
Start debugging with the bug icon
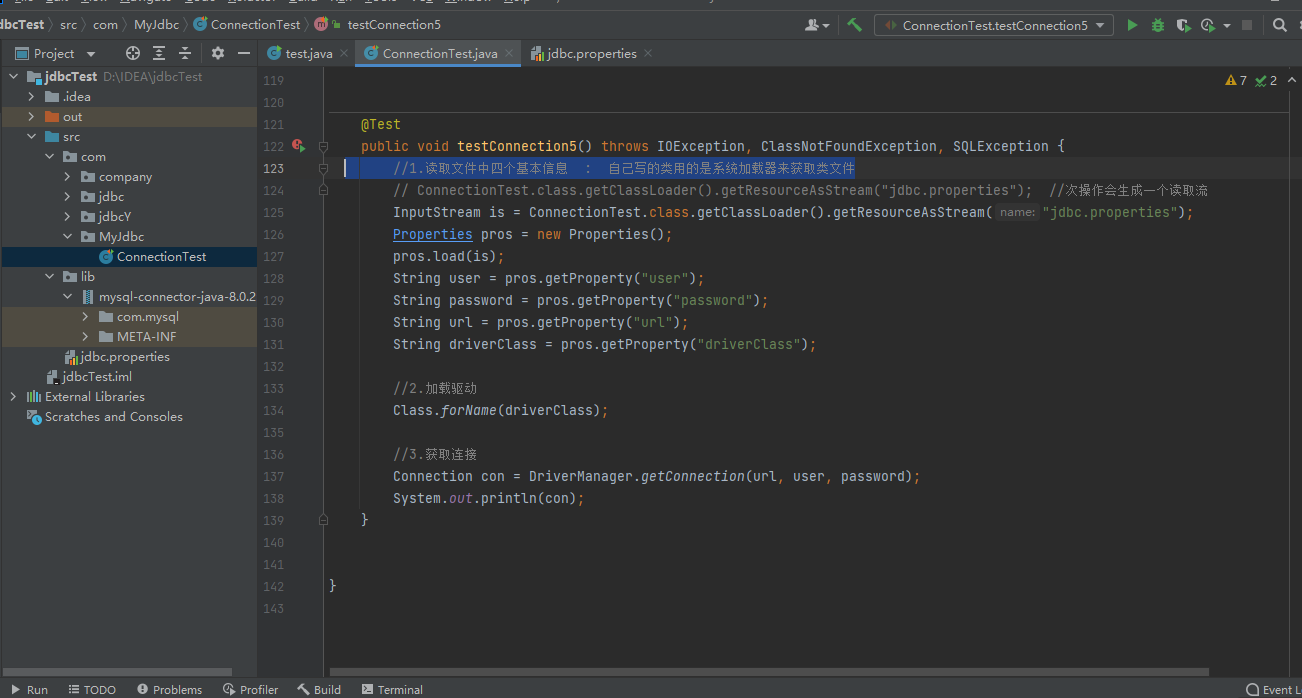point(1158,25)
